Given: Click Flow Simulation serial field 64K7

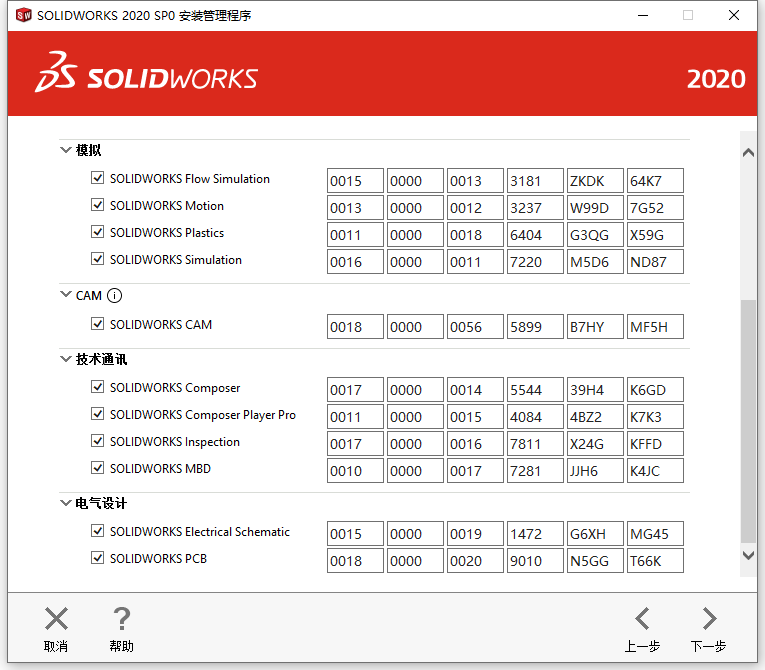Looking at the screenshot, I should 655,181.
